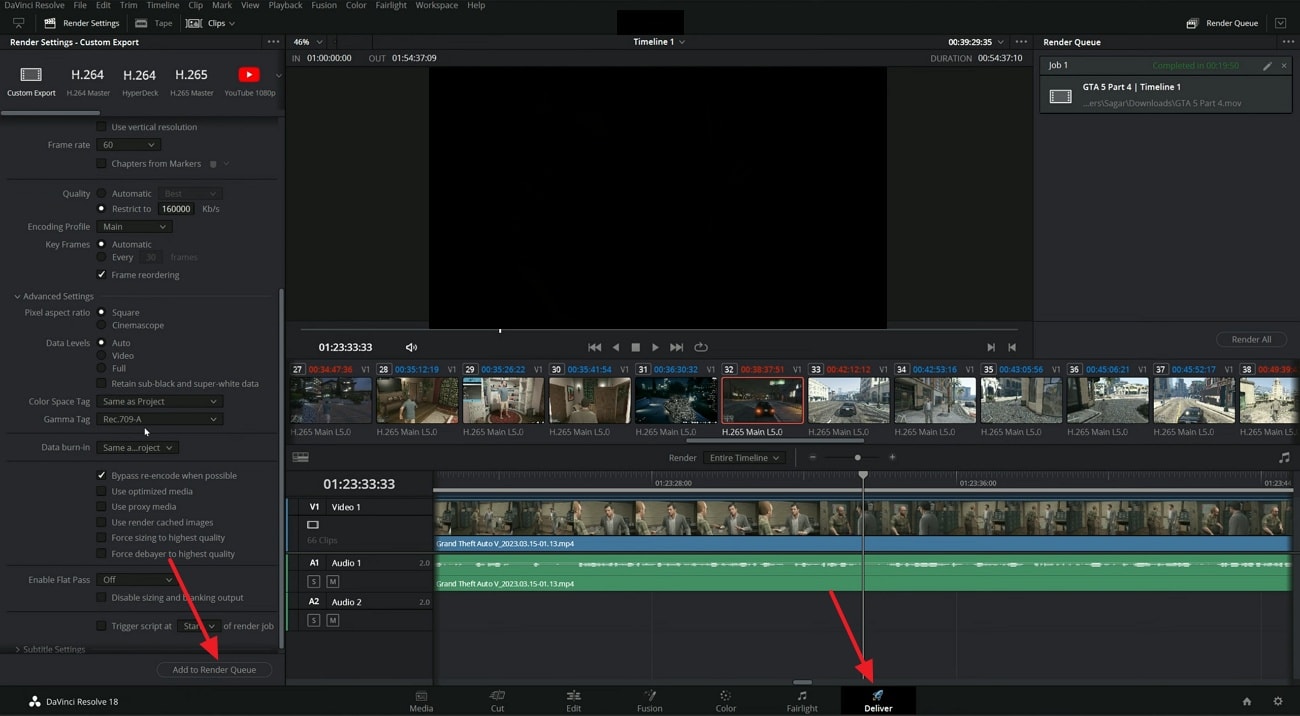Open the Playback menu
This screenshot has width=1300, height=716.
tap(285, 5)
